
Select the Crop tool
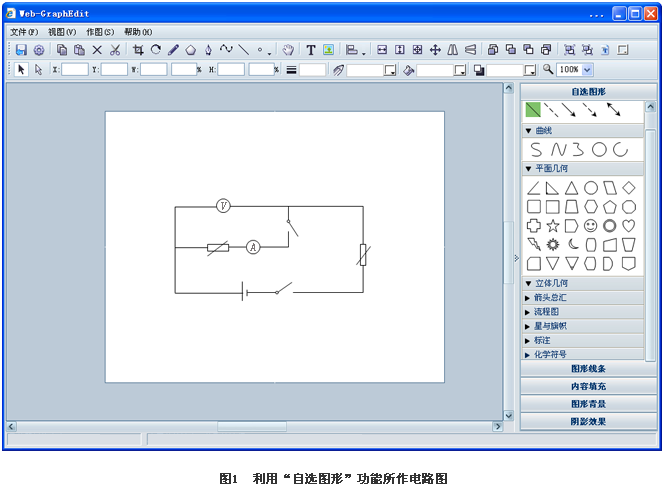(138, 50)
